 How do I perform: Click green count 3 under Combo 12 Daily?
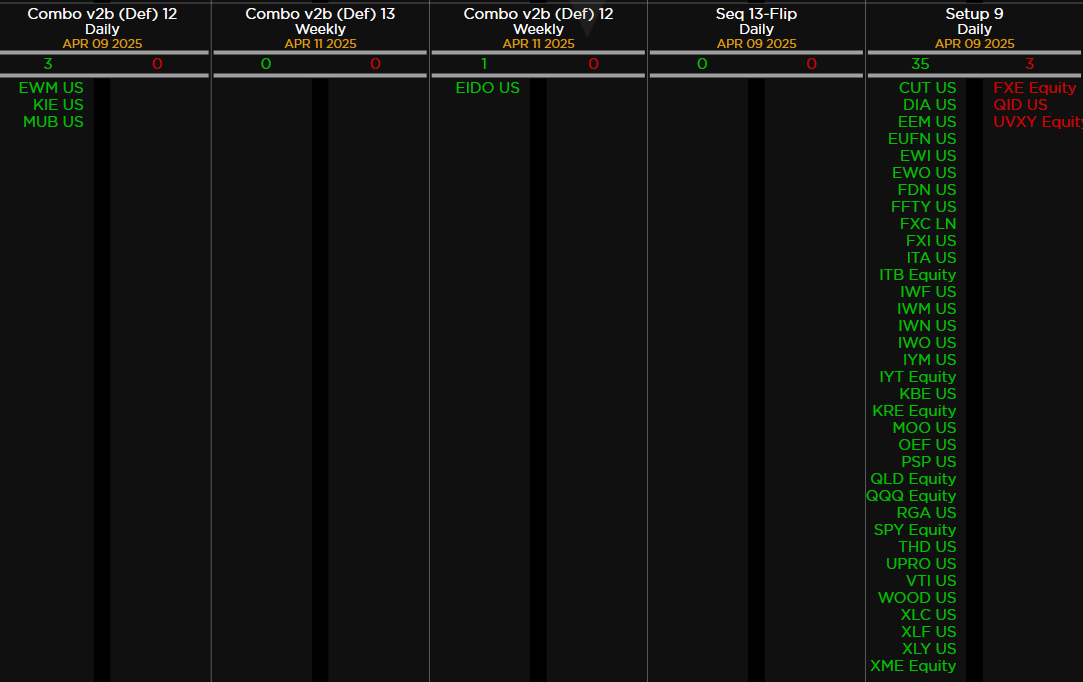coord(48,64)
